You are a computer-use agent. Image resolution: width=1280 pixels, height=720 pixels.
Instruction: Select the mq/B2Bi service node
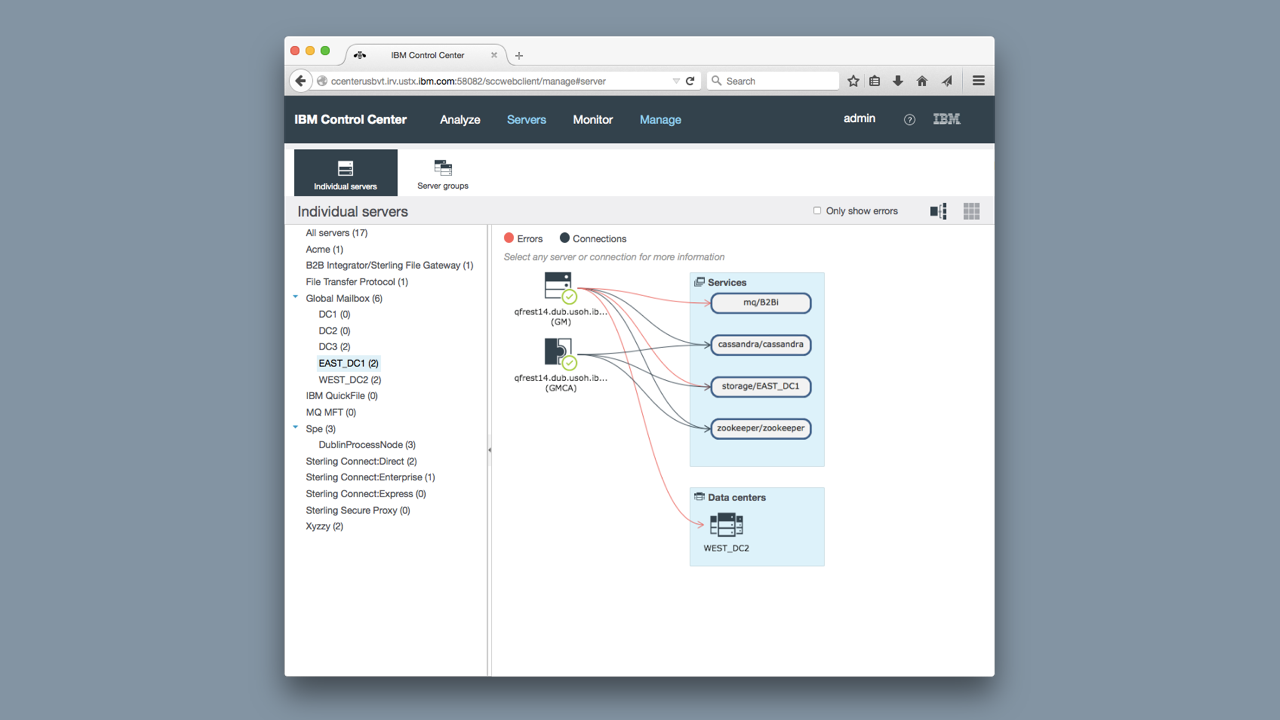point(761,303)
